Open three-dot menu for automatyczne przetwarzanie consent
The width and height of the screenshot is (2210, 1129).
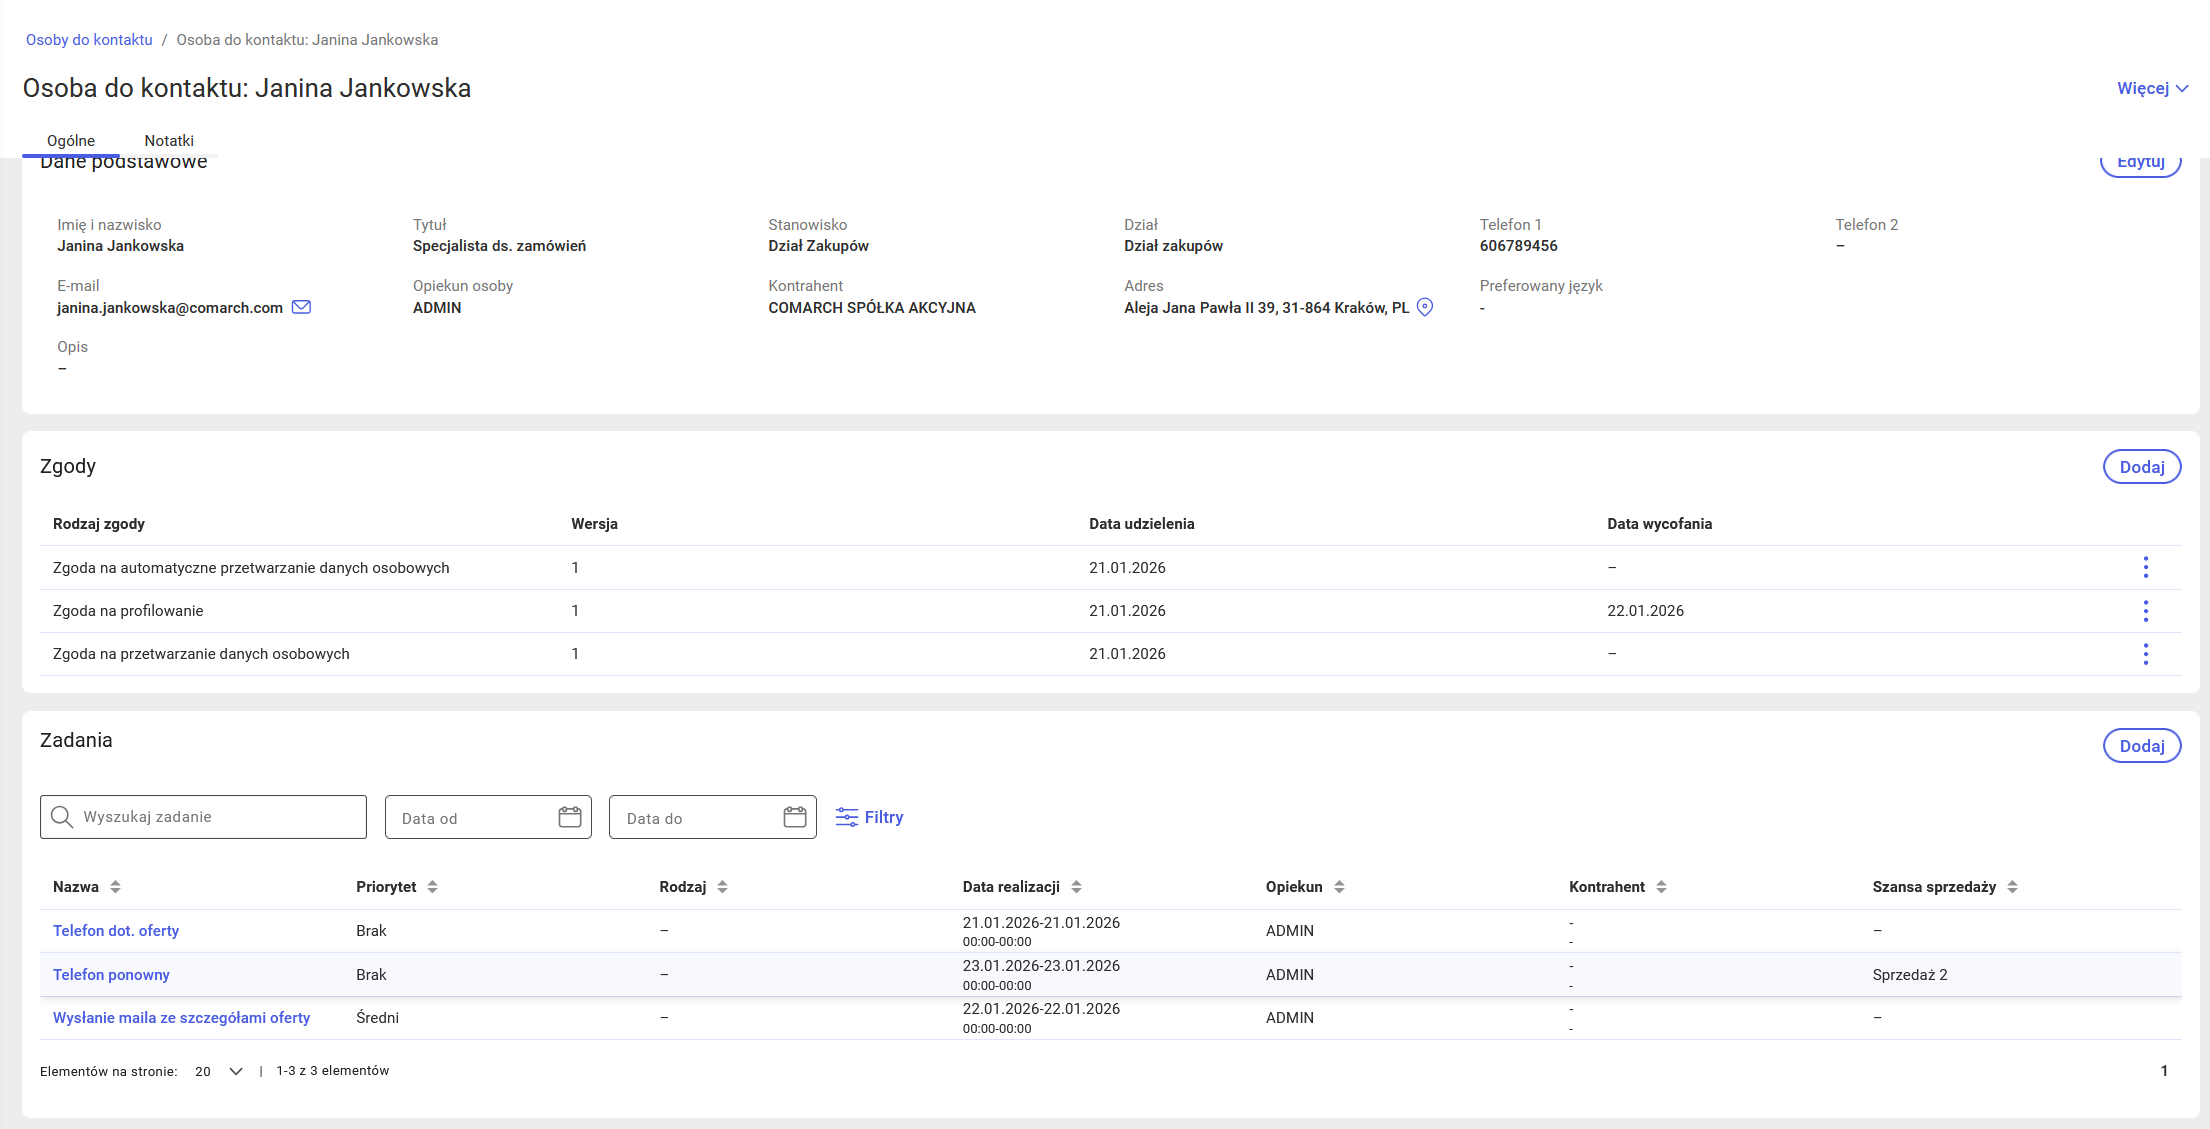2145,568
